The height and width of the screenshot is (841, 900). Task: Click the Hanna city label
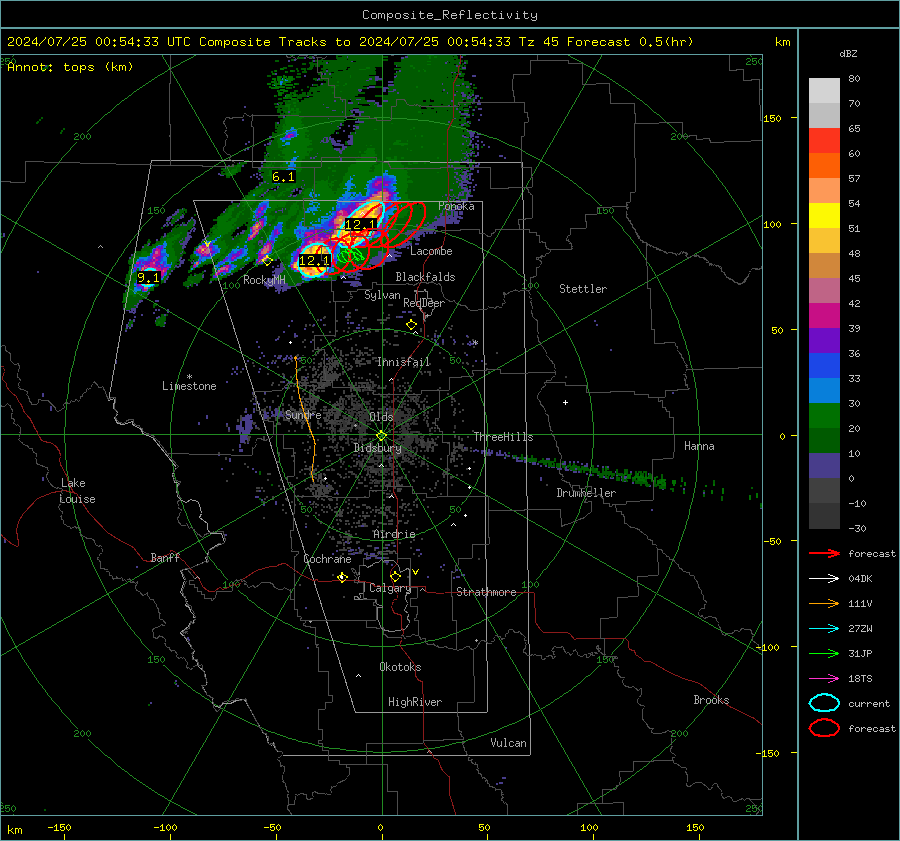[699, 446]
